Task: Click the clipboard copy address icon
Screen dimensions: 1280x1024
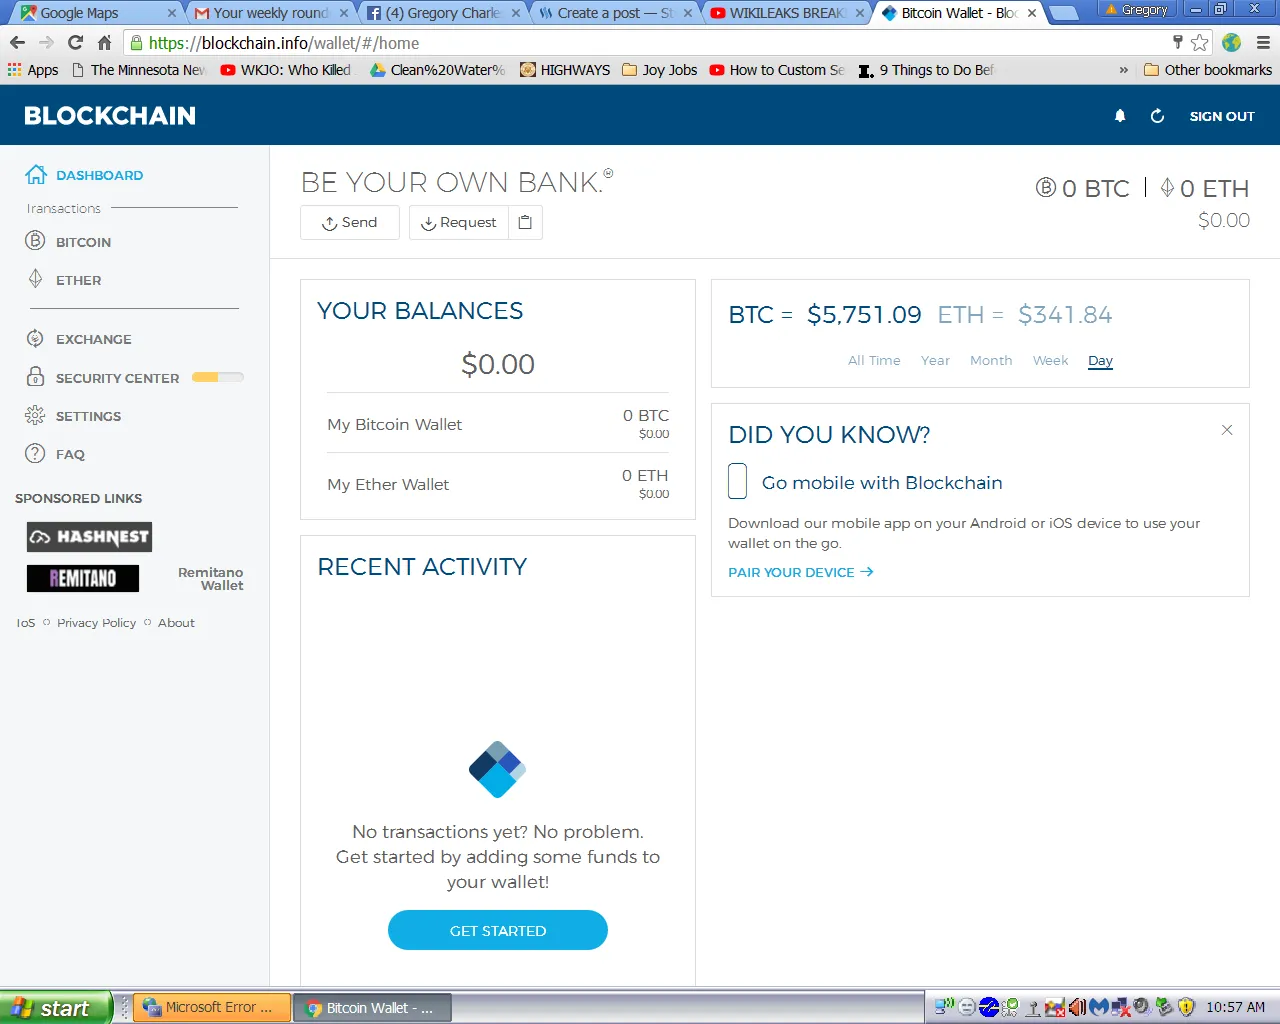Action: click(525, 222)
